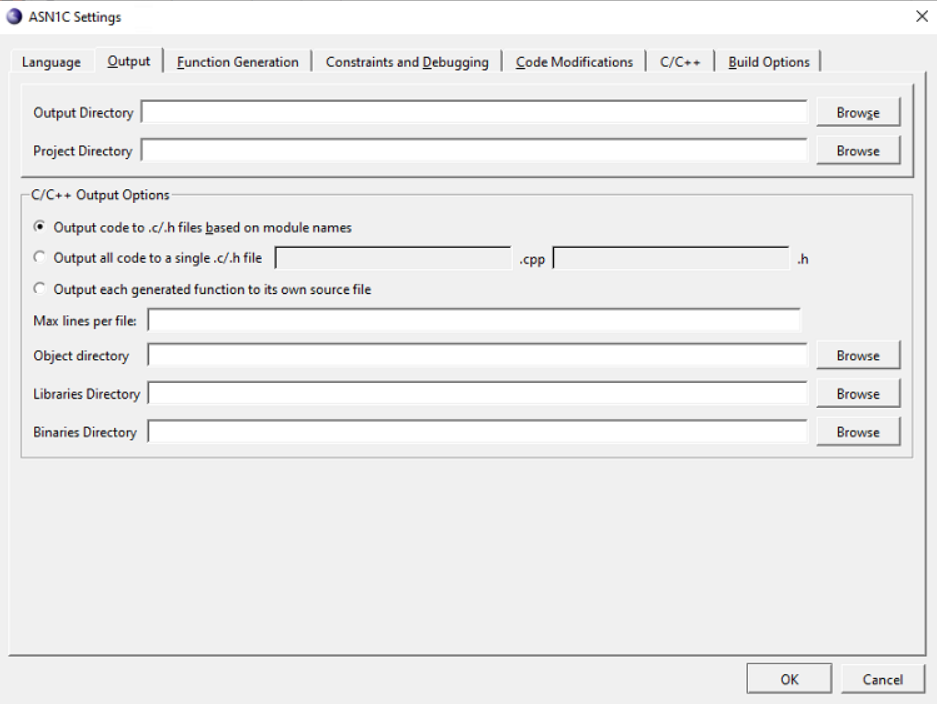This screenshot has height=704, width=937.
Task: Click the single-file .h name field
Action: (671, 258)
